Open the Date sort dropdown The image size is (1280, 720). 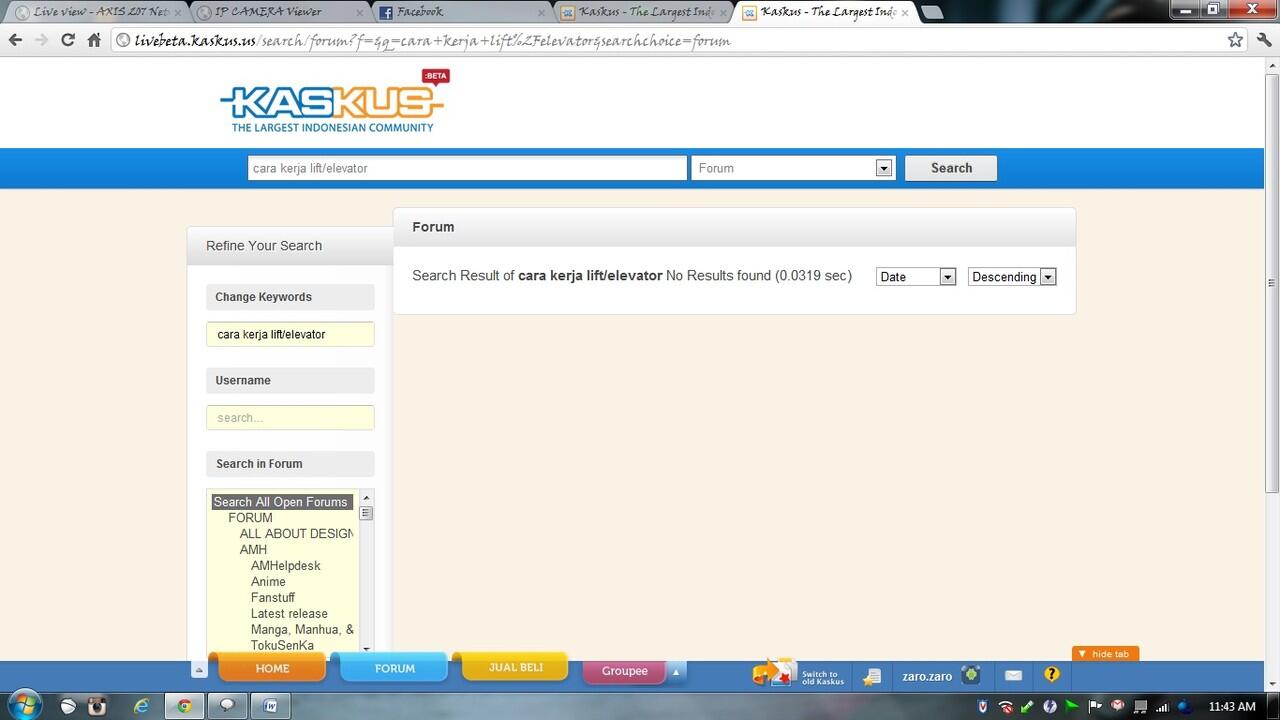(x=947, y=277)
